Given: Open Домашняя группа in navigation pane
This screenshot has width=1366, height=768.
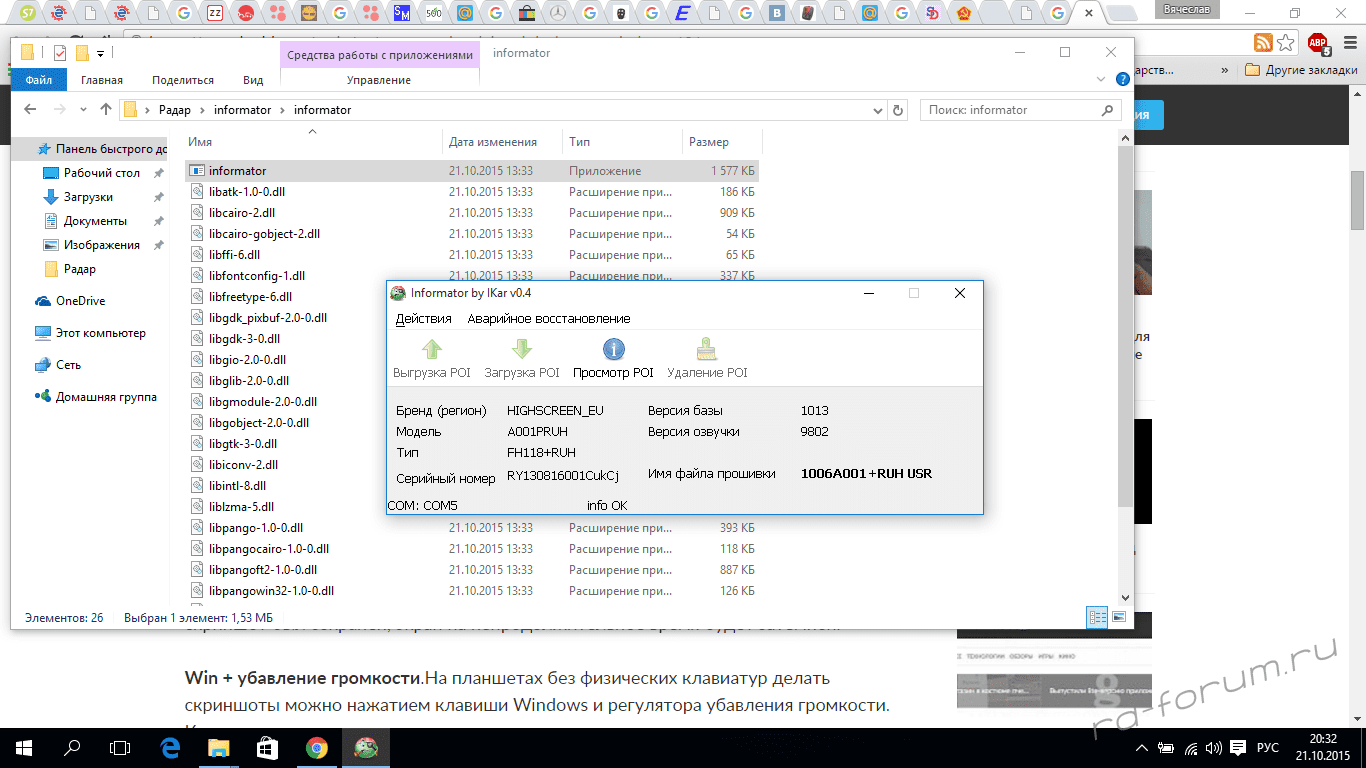Looking at the screenshot, I should [x=96, y=397].
